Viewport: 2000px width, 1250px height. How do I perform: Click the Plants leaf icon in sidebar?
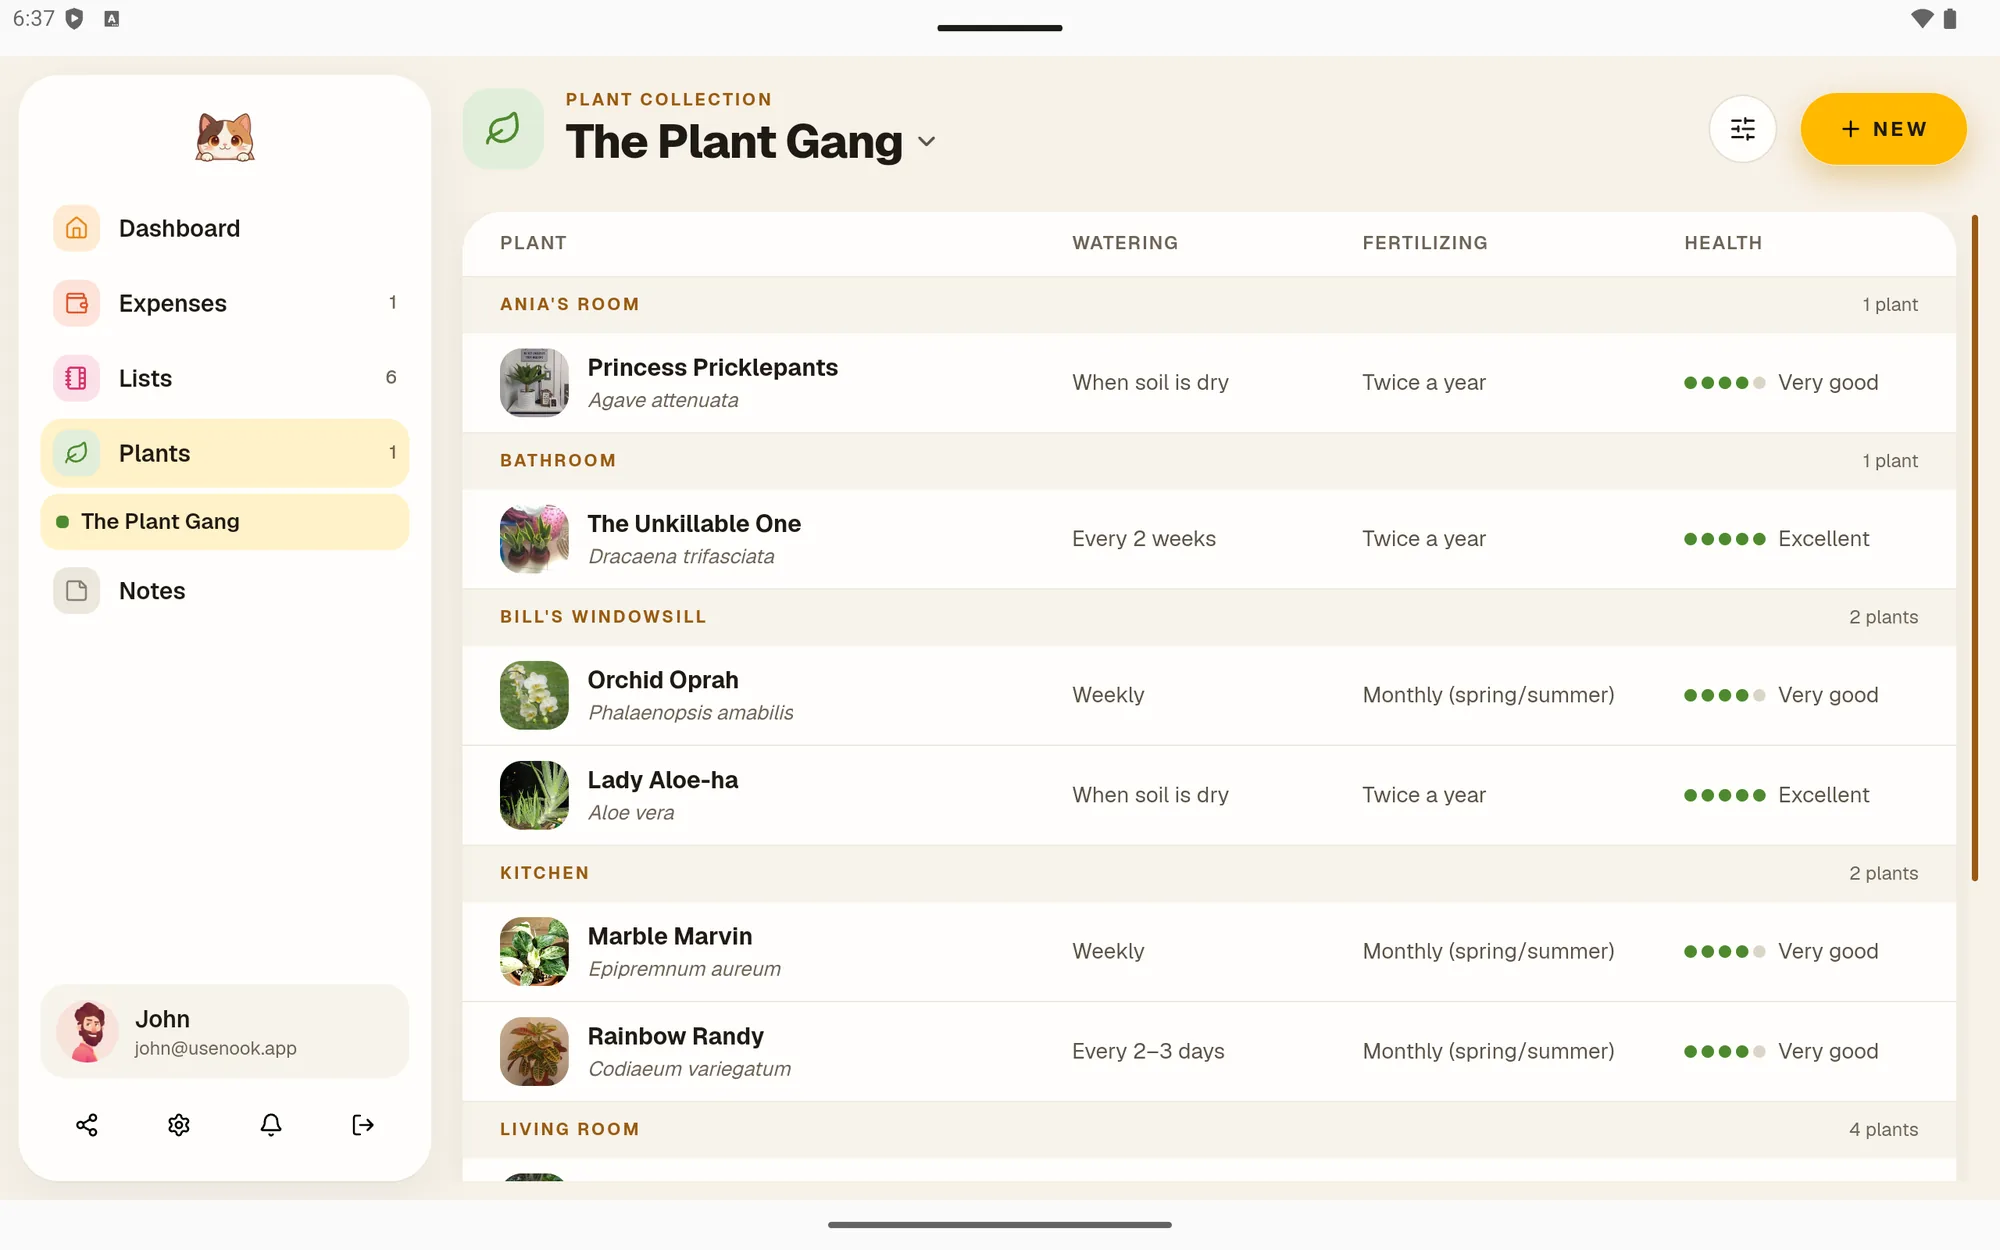pyautogui.click(x=77, y=453)
